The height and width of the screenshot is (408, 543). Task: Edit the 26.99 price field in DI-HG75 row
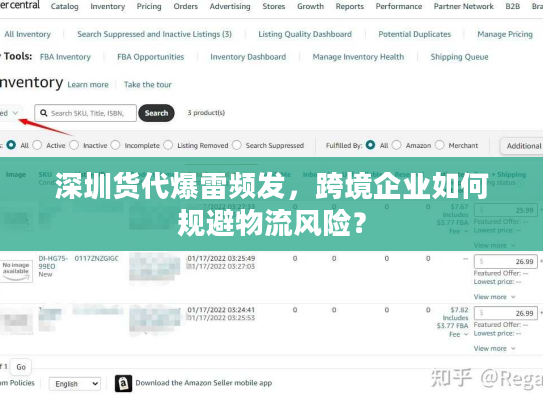(x=506, y=261)
